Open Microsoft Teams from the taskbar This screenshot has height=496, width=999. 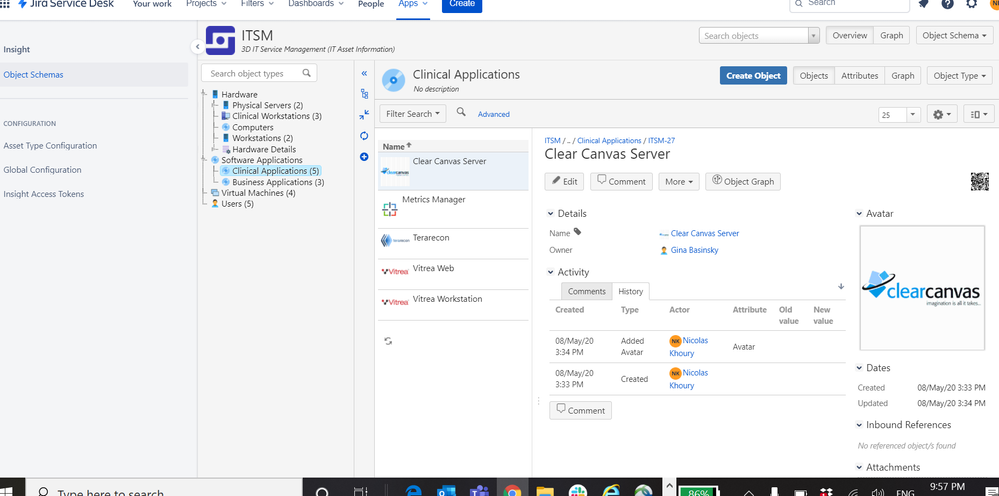(478, 492)
